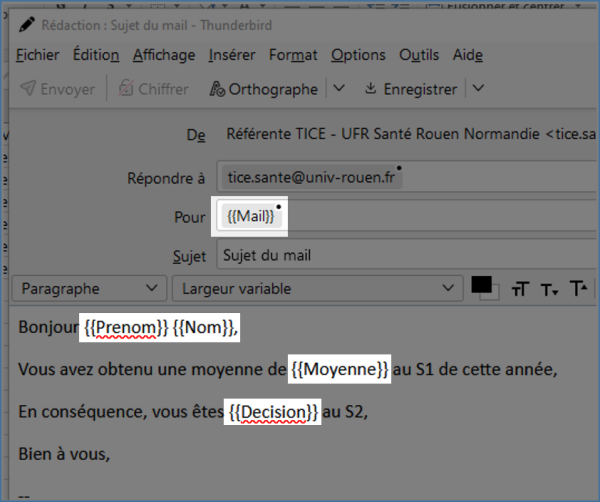Open the Largeur variable font dropdown
This screenshot has height=502, width=600.
318,288
